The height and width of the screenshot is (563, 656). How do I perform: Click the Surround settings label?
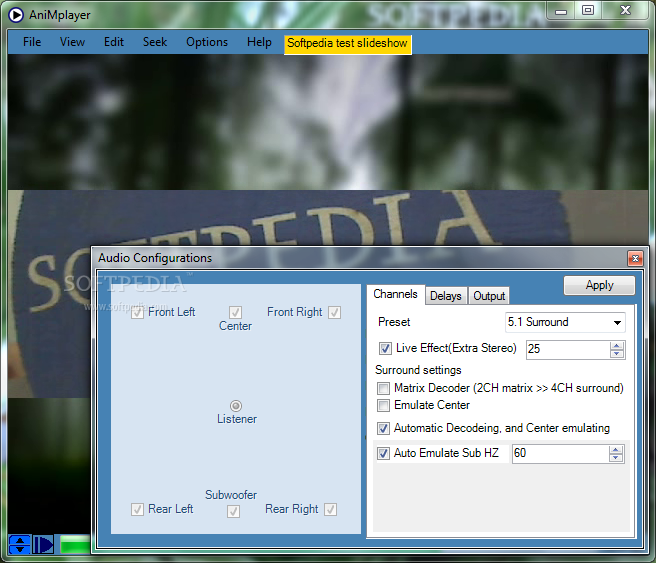coord(418,370)
